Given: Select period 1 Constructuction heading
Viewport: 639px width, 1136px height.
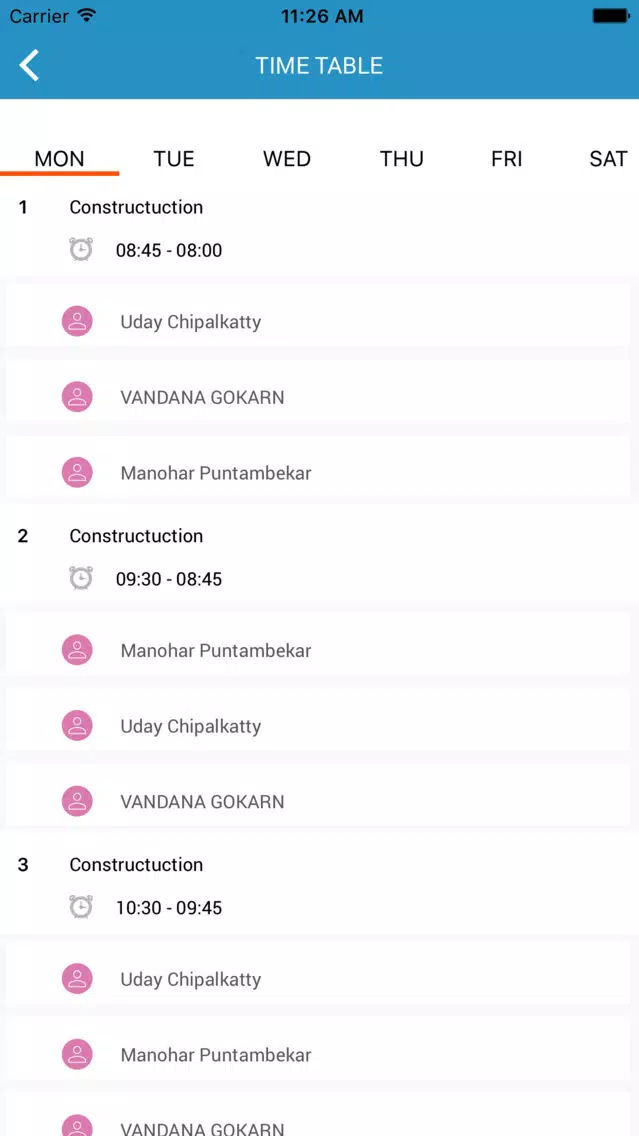Looking at the screenshot, I should coord(136,207).
